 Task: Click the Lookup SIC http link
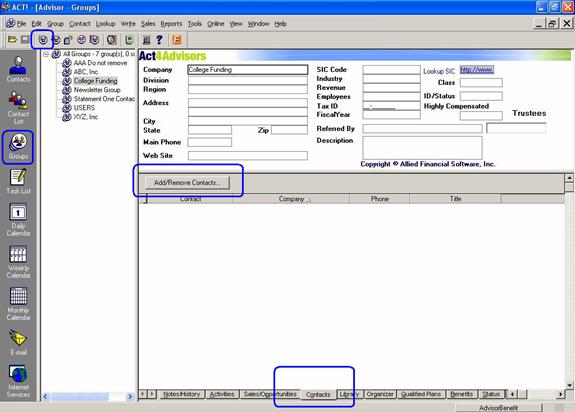[x=477, y=70]
